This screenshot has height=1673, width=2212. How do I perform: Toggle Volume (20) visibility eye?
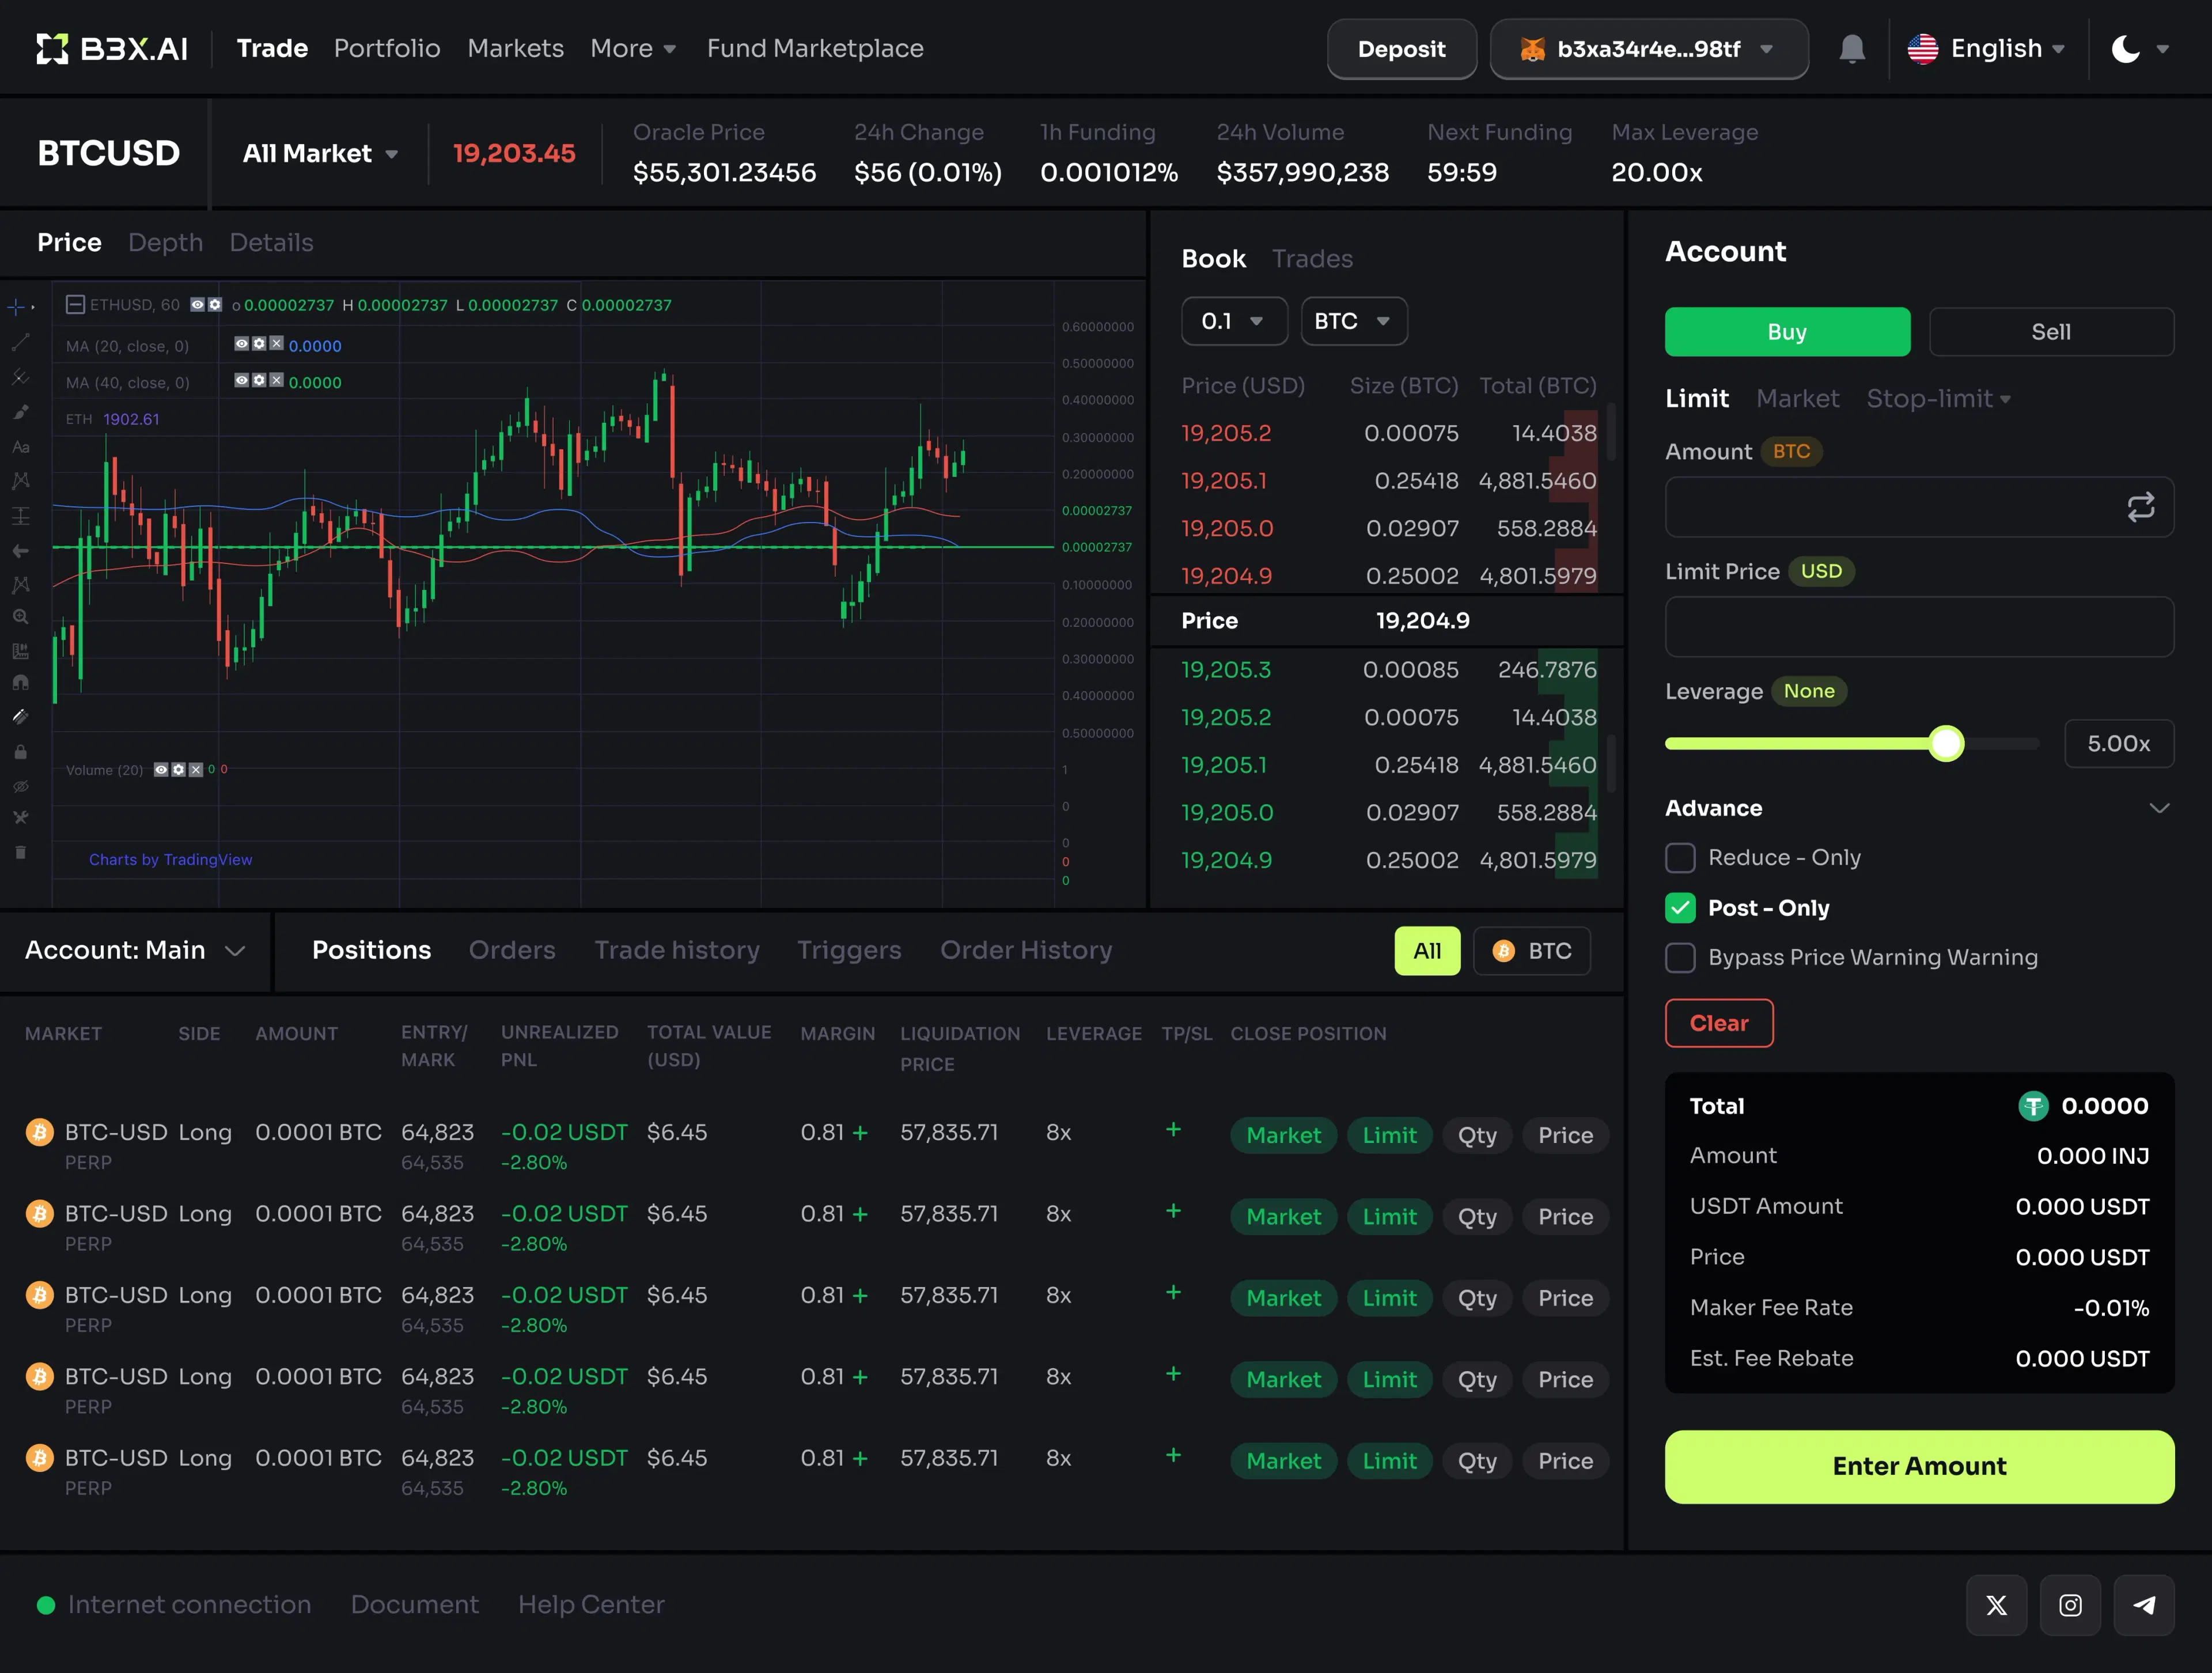pos(161,769)
